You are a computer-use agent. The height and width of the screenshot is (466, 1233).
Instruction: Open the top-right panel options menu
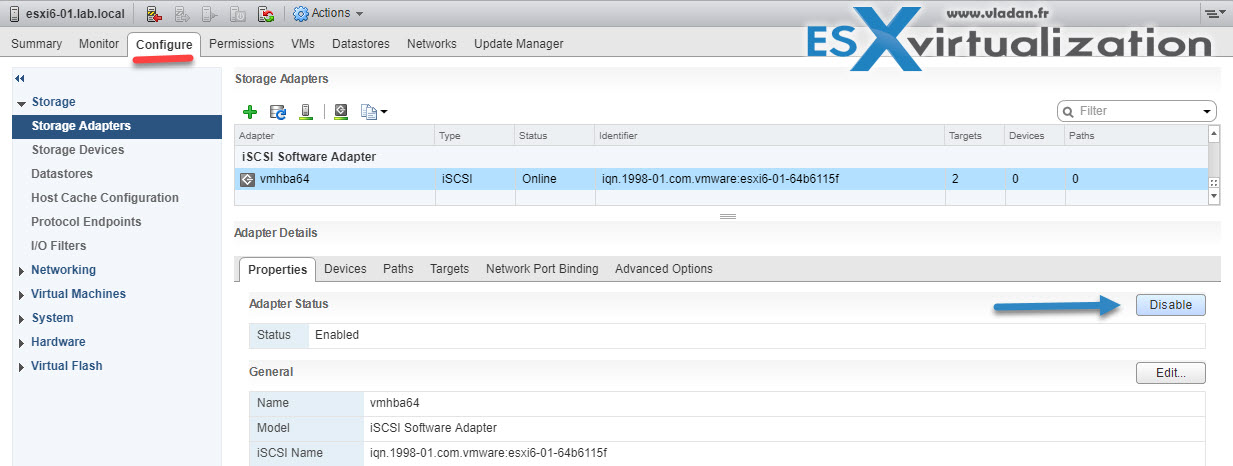(1214, 14)
